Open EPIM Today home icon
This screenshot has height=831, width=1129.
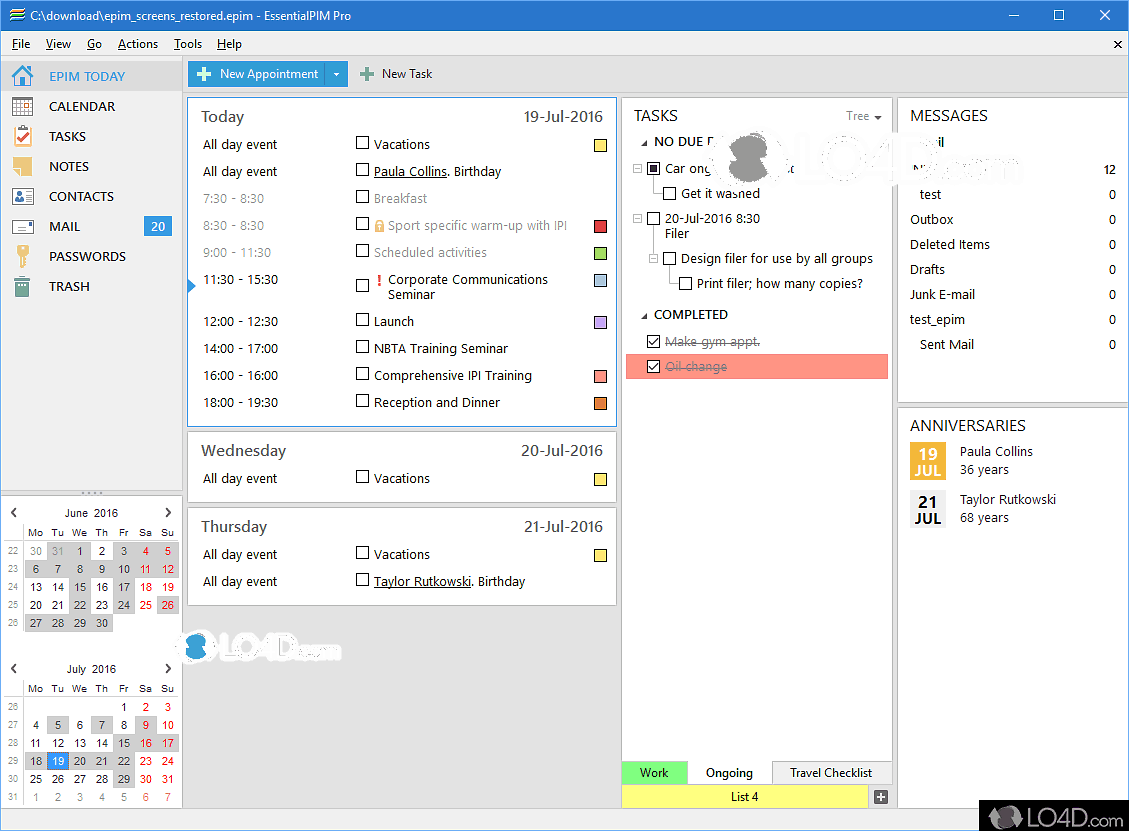(x=22, y=76)
